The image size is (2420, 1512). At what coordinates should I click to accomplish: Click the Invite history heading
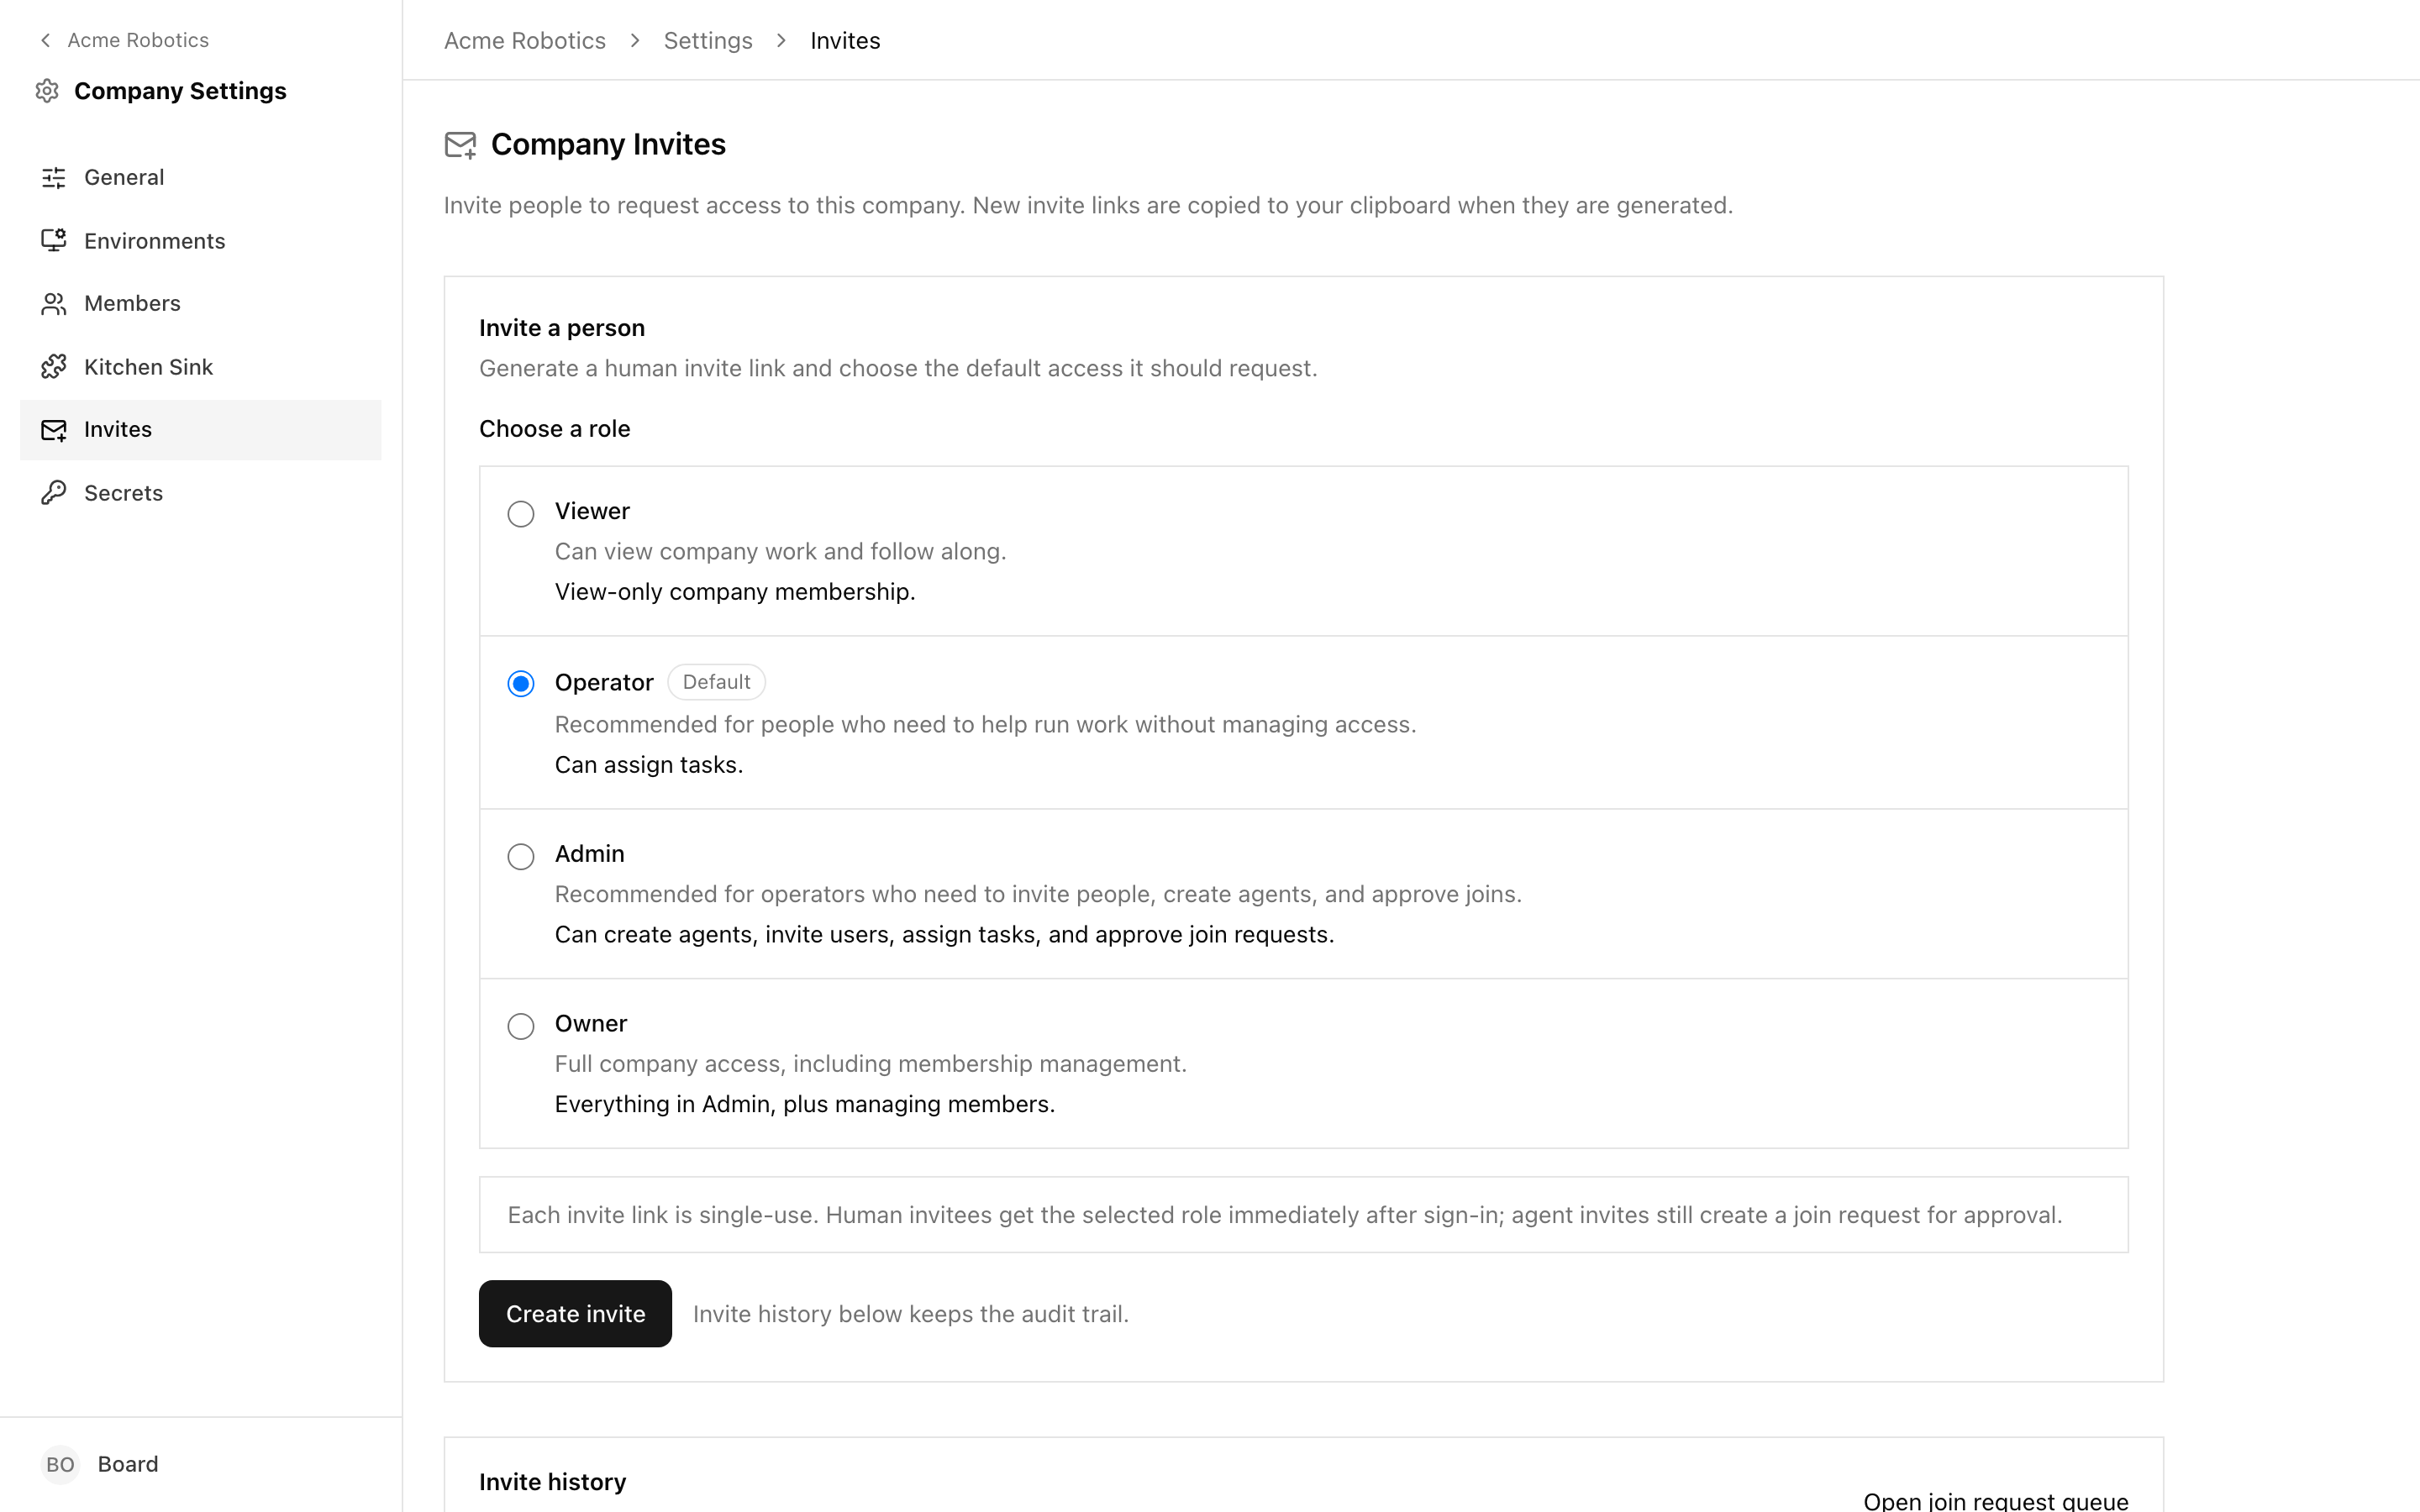point(553,1482)
